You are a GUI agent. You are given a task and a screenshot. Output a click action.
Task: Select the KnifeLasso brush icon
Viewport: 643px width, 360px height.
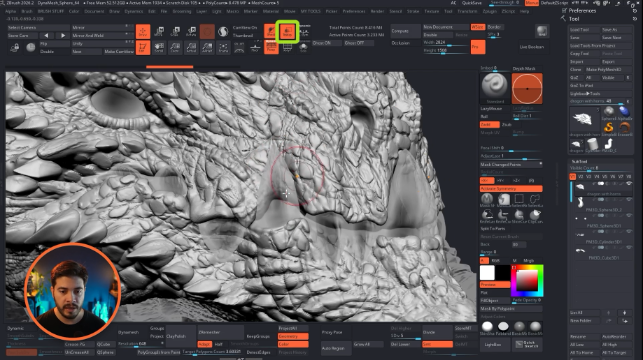click(x=487, y=216)
